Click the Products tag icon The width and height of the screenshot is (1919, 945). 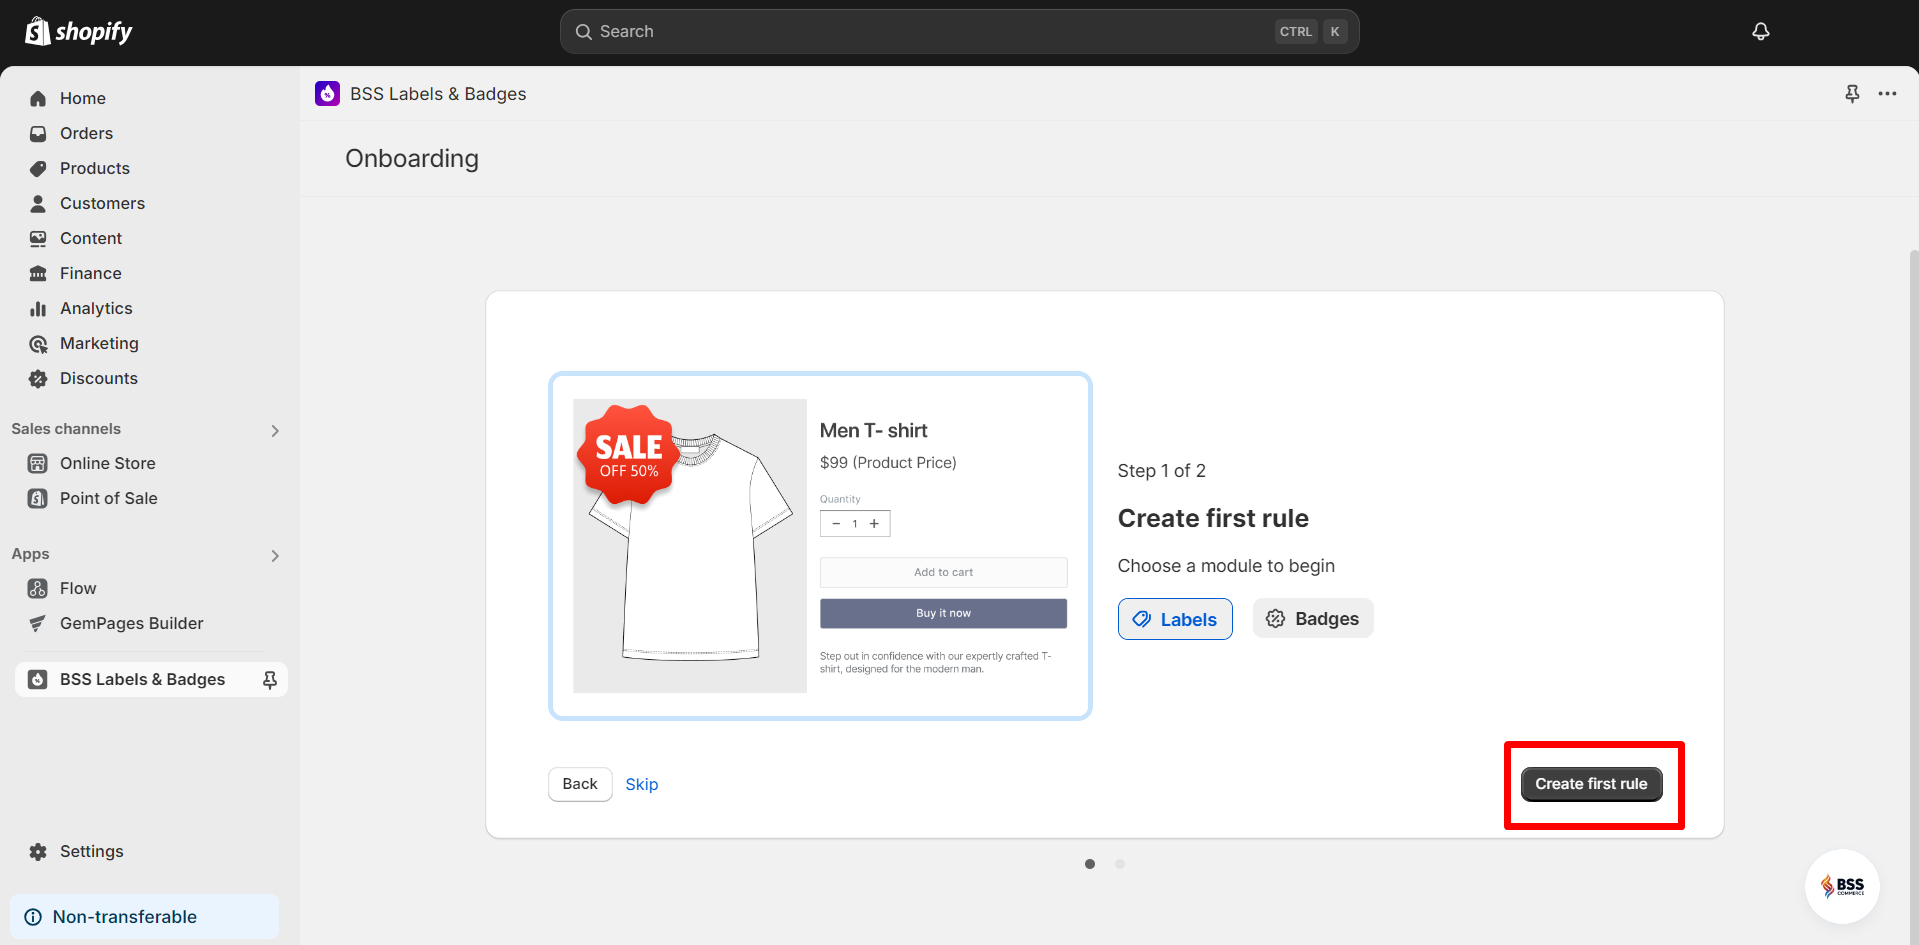[x=38, y=168]
